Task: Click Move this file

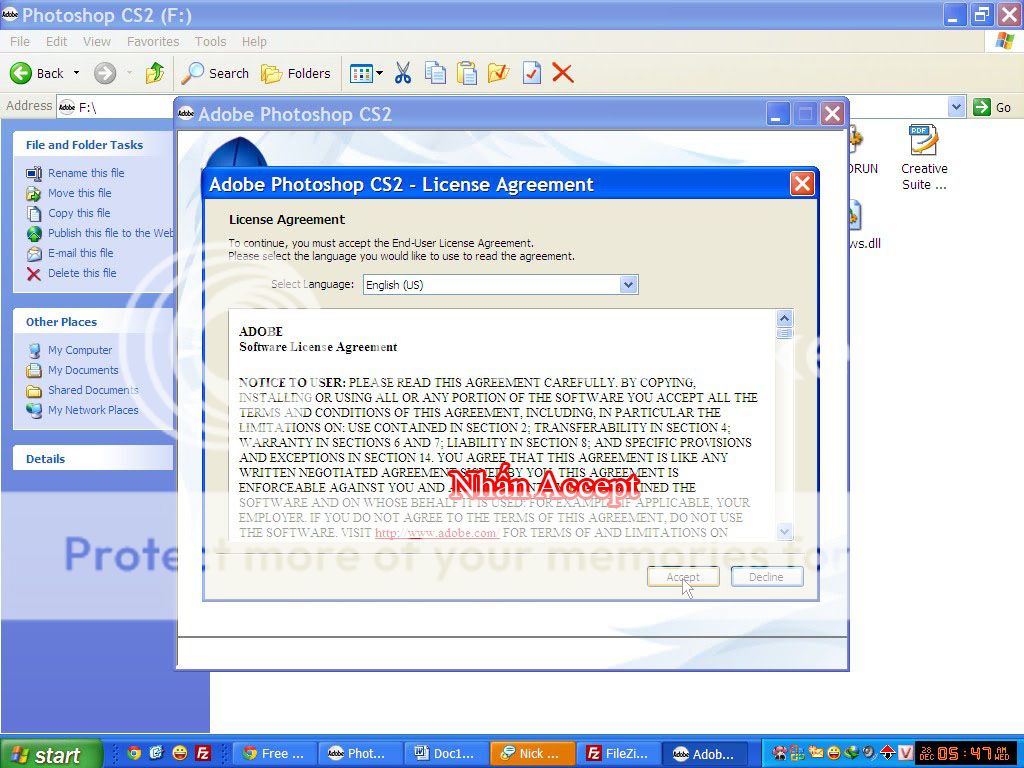Action: click(x=79, y=193)
